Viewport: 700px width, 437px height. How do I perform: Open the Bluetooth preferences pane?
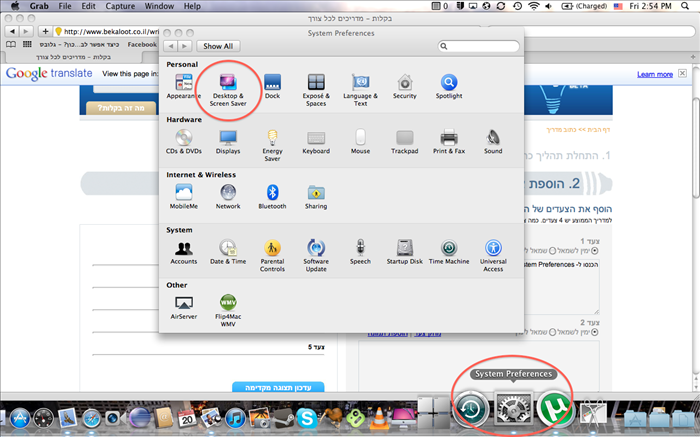(x=272, y=196)
